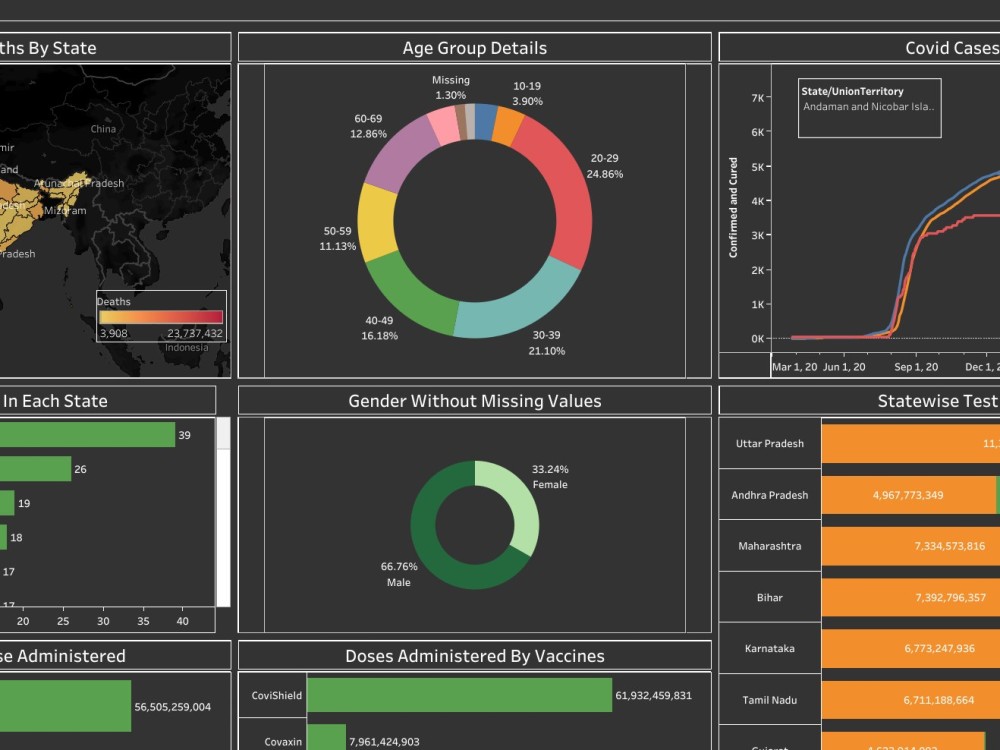Click the Age Group Details sheet title
1000x750 pixels.
pyautogui.click(x=474, y=48)
